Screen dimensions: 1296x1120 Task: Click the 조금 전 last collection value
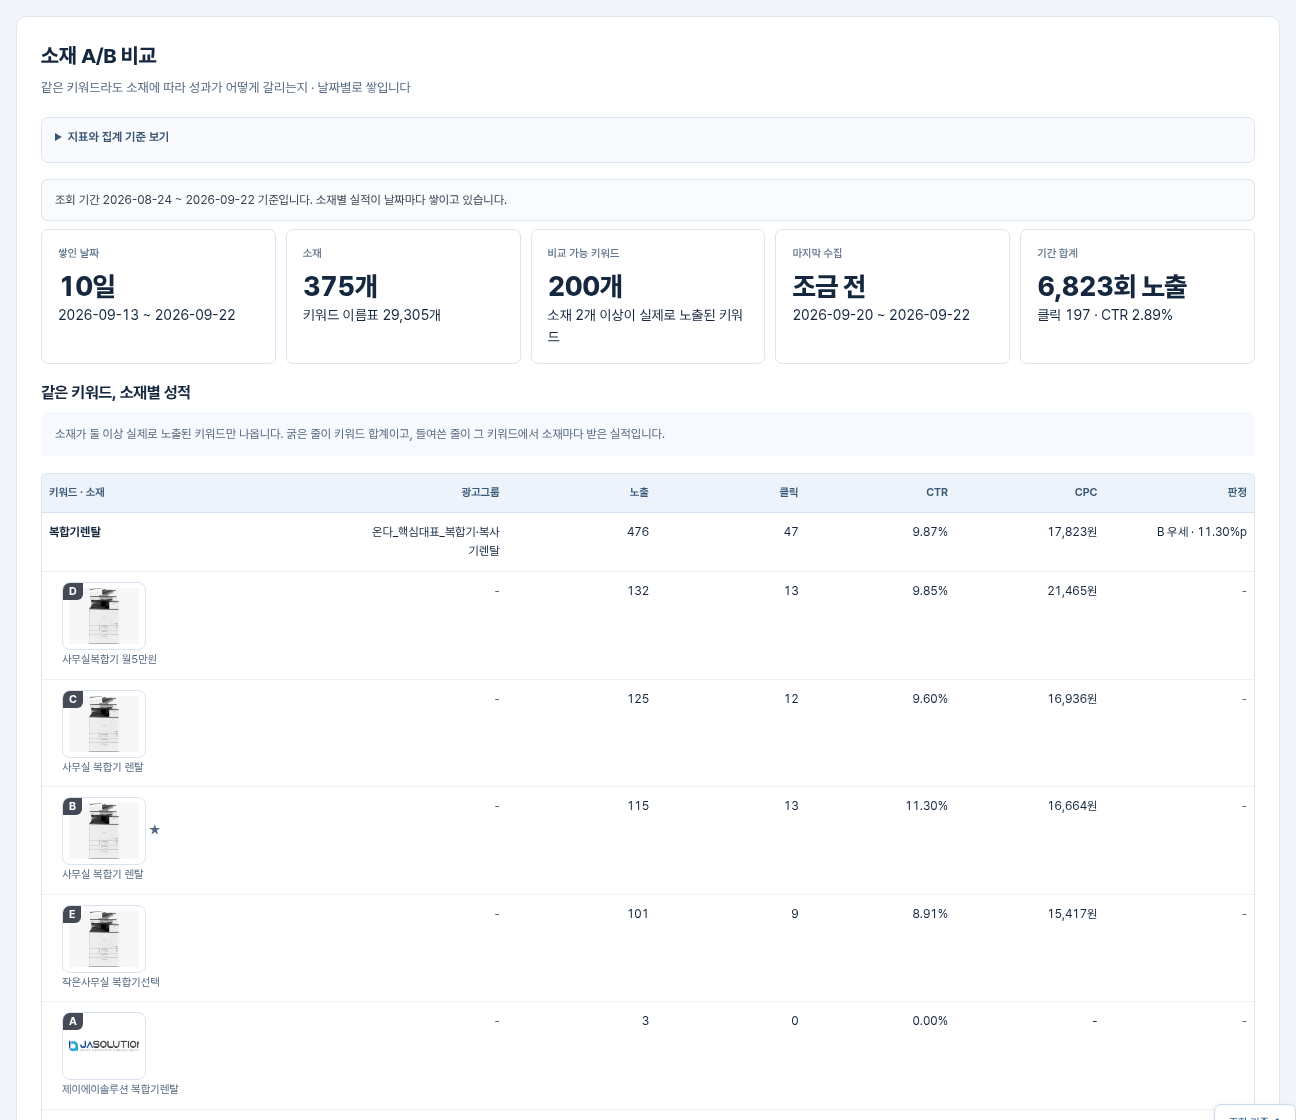(x=829, y=286)
